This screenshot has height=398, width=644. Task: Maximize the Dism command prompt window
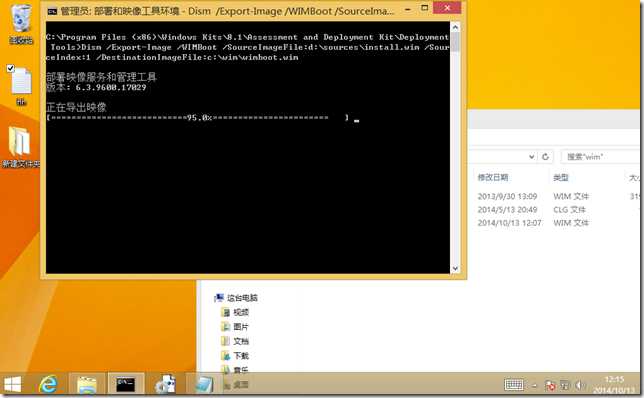[424, 8]
